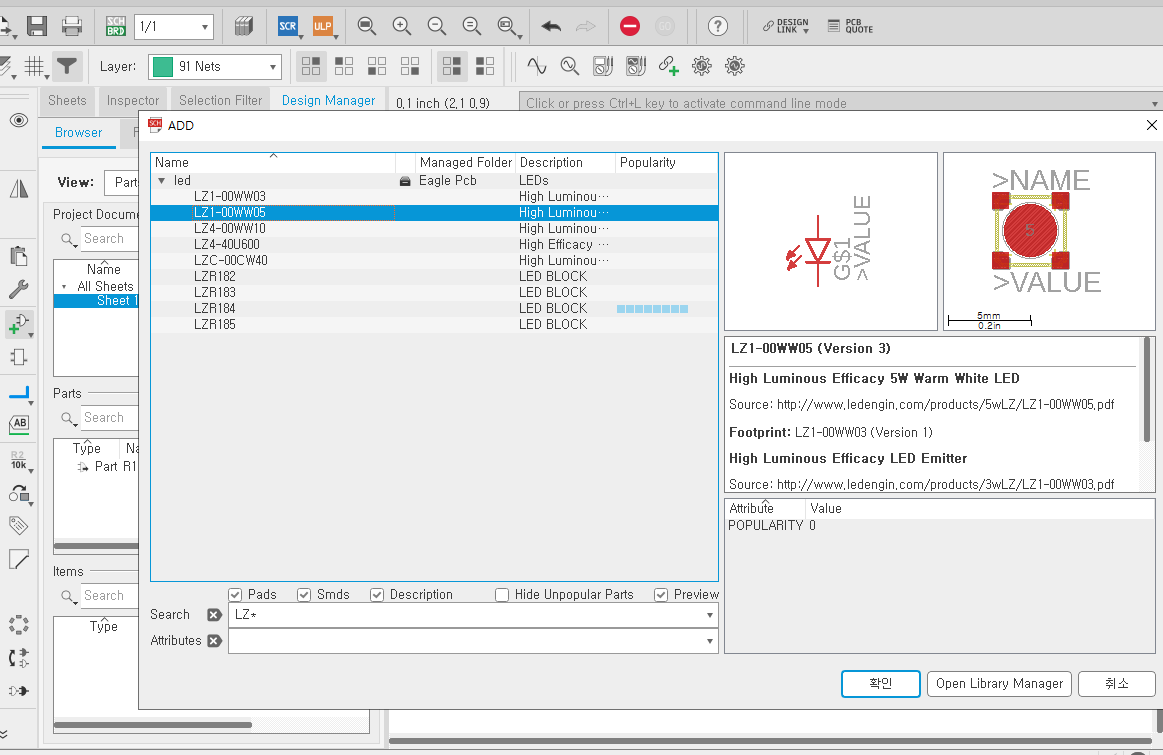The height and width of the screenshot is (755, 1163).
Task: Open help question mark icon
Action: click(x=717, y=27)
